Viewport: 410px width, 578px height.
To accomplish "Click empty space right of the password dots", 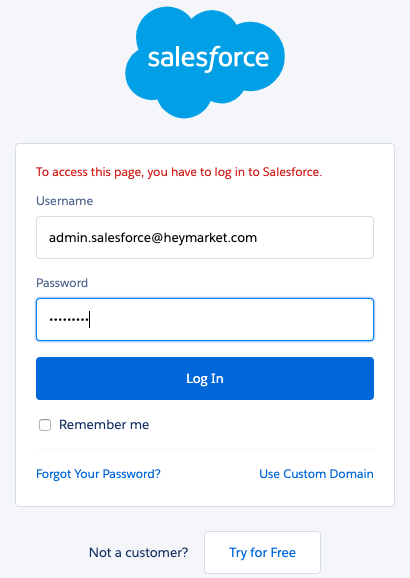I will pyautogui.click(x=232, y=319).
